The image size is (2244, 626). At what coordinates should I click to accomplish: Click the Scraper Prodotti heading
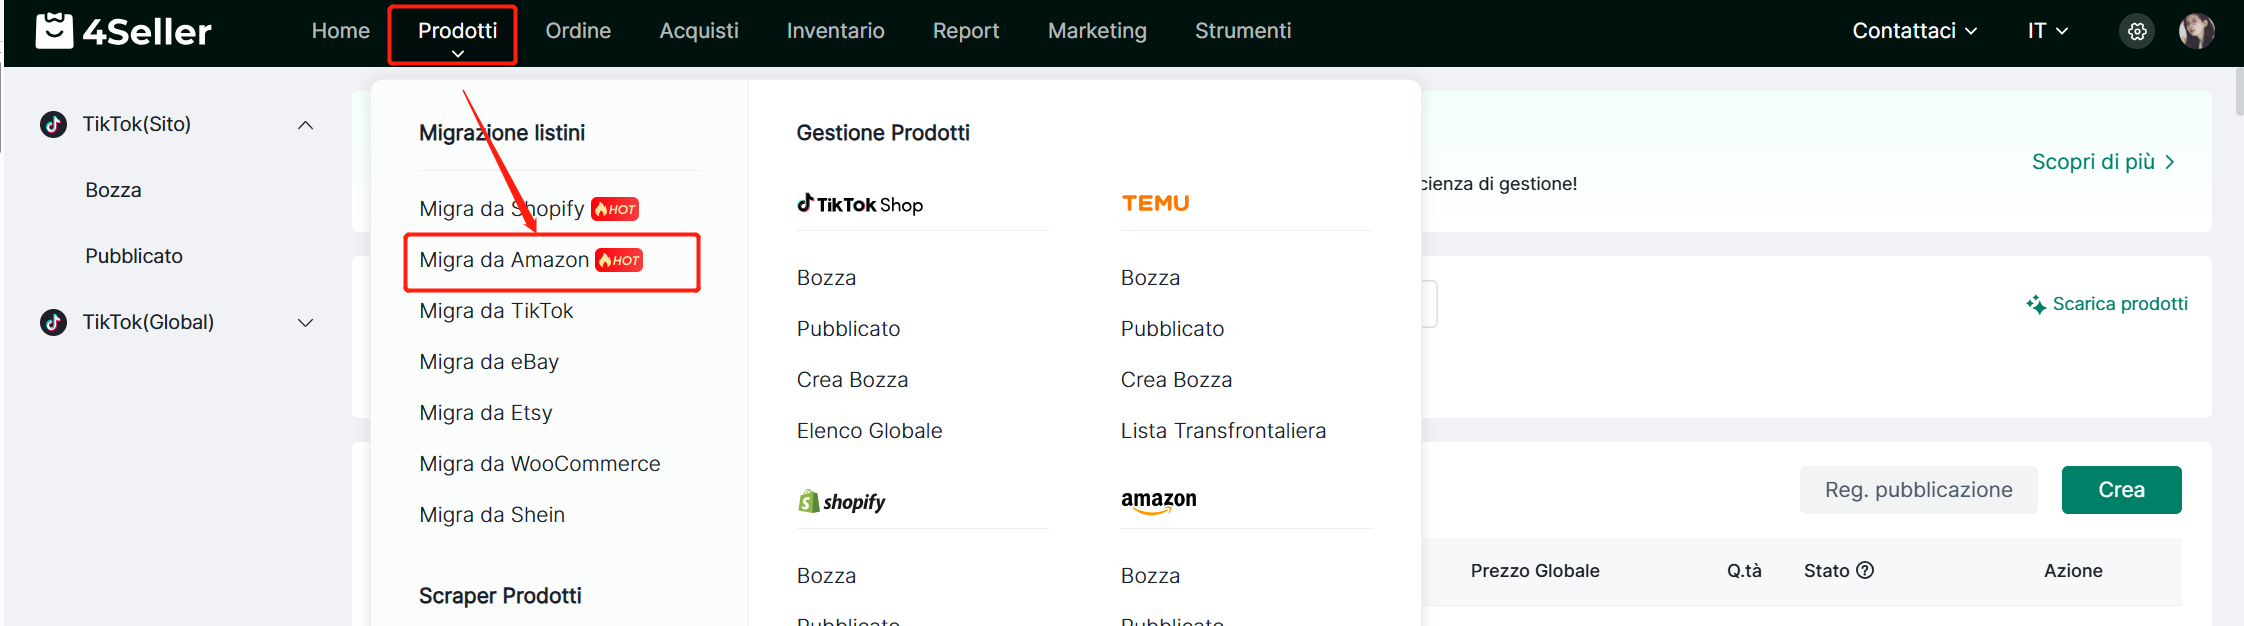coord(500,596)
